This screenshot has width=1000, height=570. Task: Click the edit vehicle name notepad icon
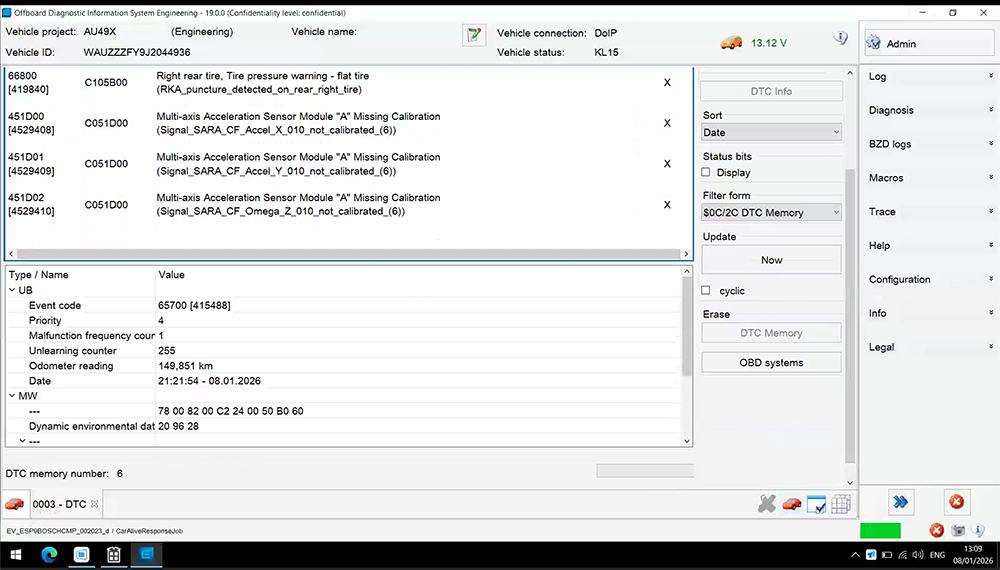coord(473,36)
